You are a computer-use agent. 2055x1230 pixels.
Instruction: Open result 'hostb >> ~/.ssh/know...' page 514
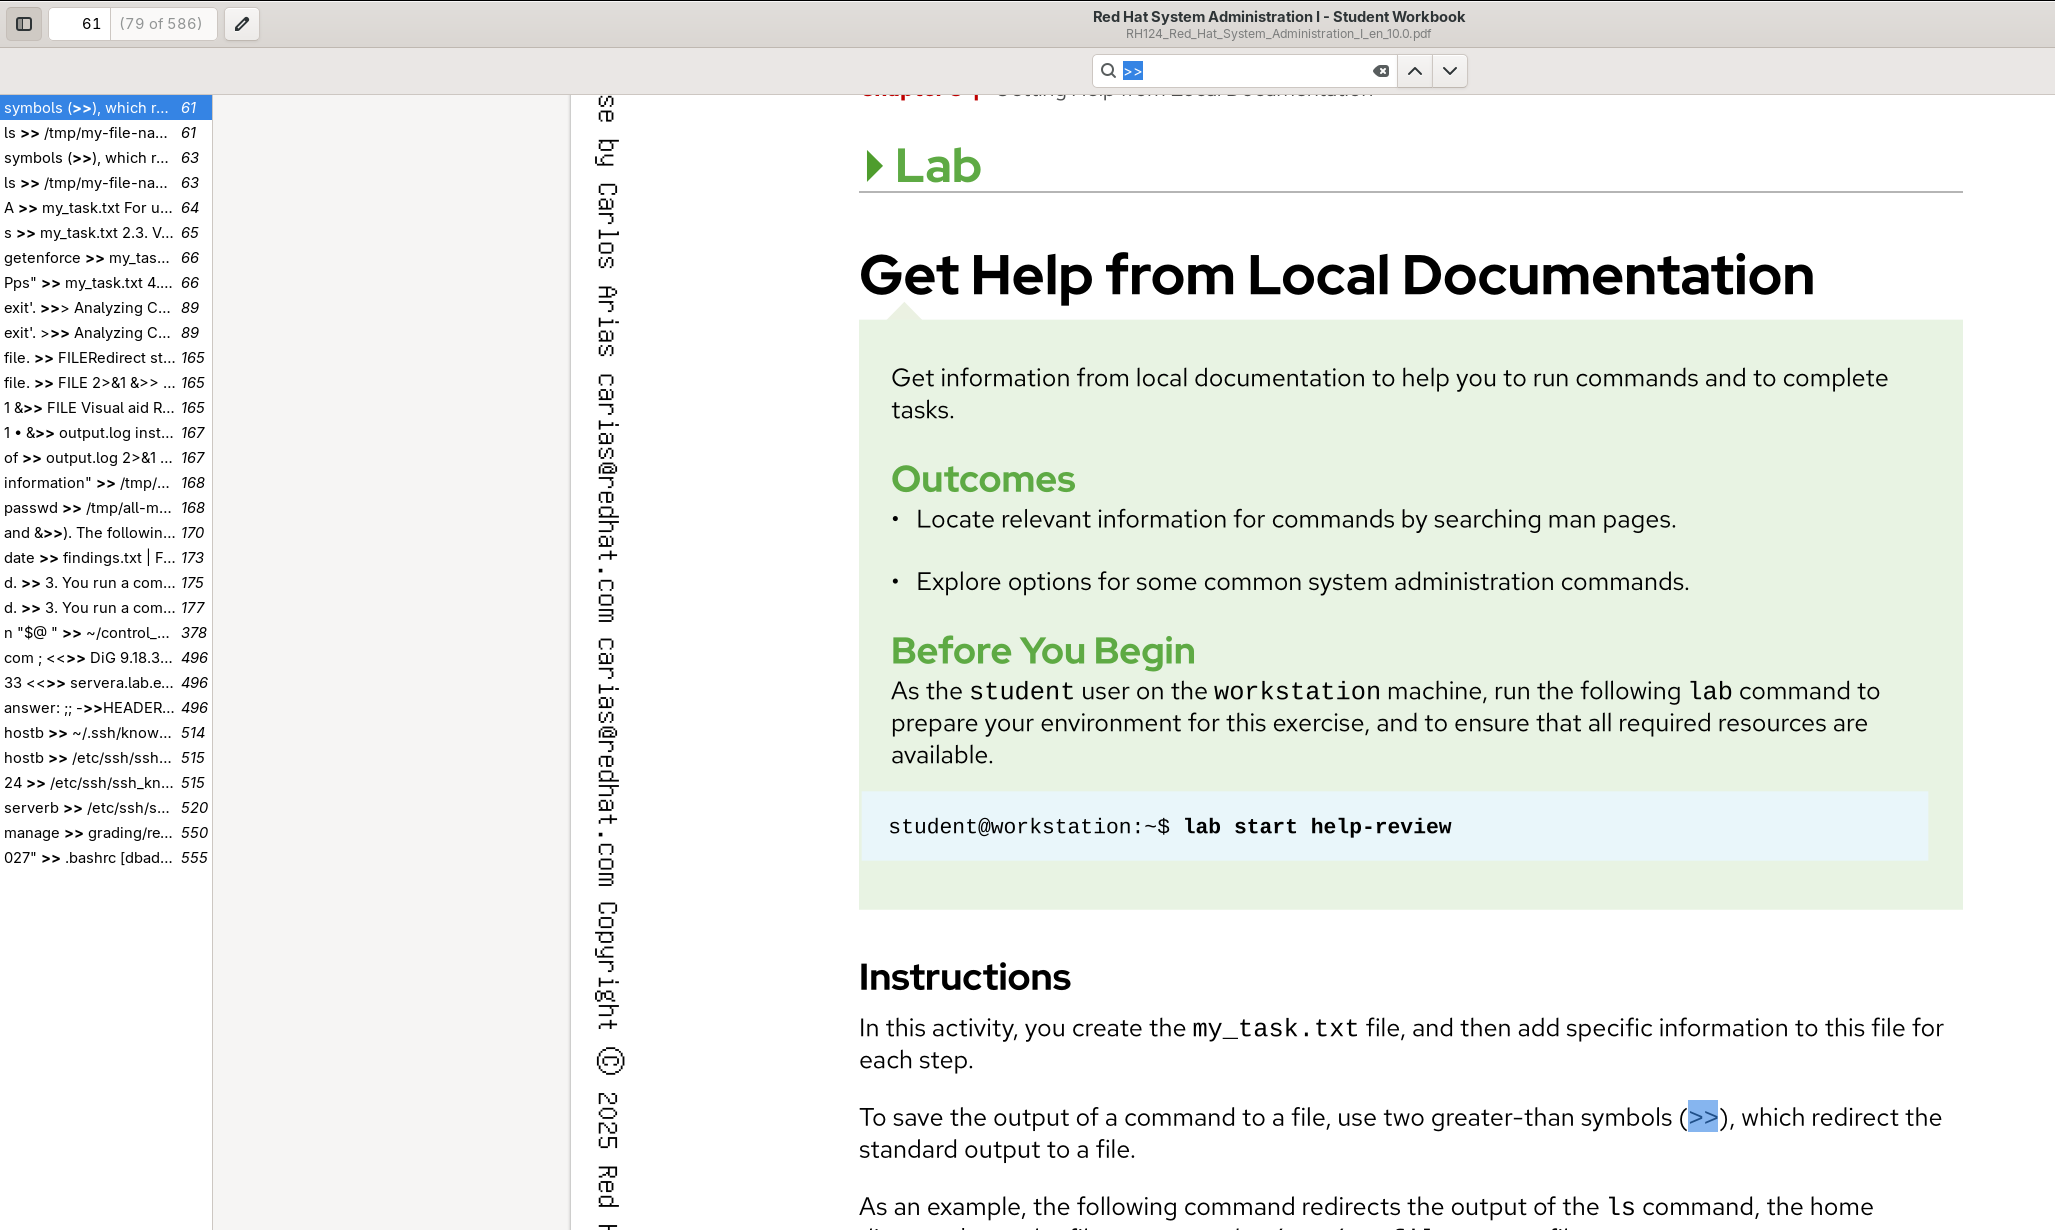[105, 733]
